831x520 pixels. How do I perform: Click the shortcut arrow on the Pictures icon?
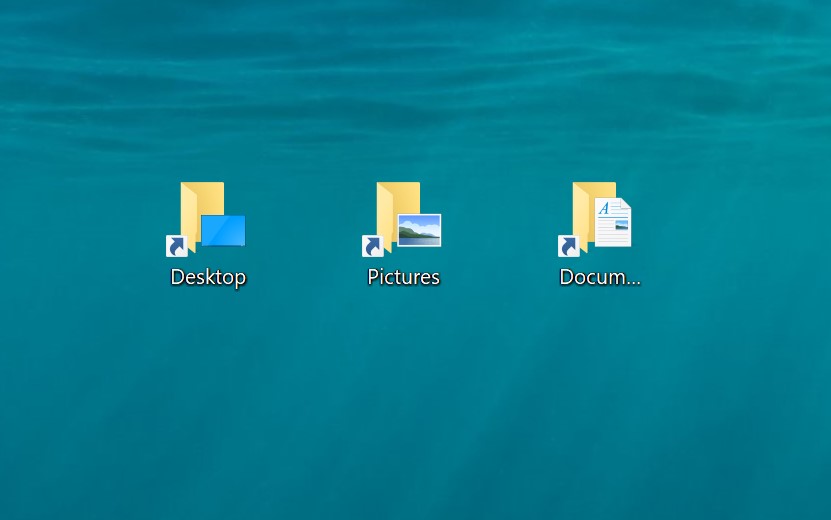tap(373, 246)
